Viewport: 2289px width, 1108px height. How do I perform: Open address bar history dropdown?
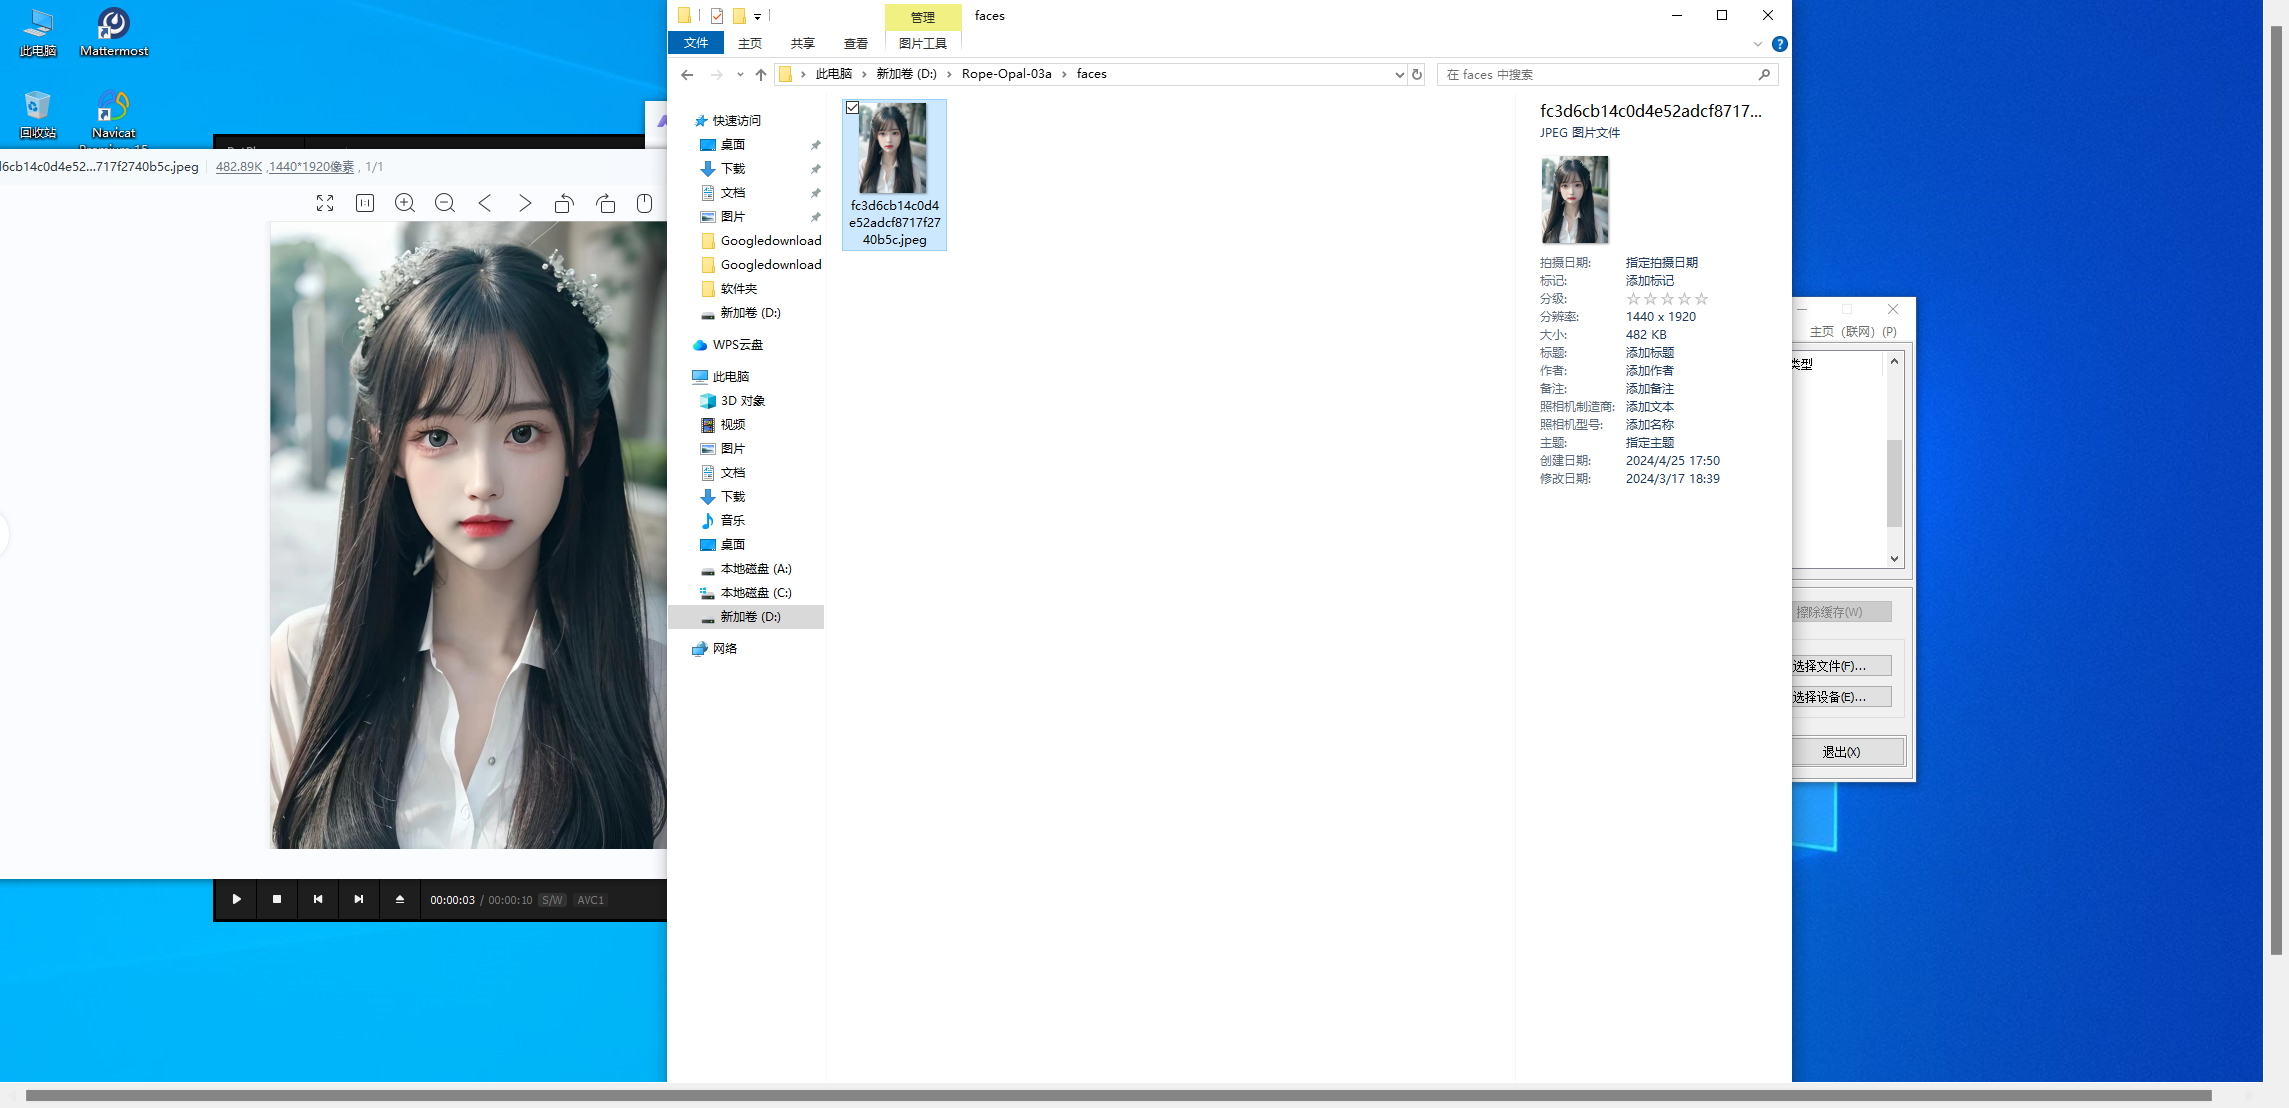1399,75
